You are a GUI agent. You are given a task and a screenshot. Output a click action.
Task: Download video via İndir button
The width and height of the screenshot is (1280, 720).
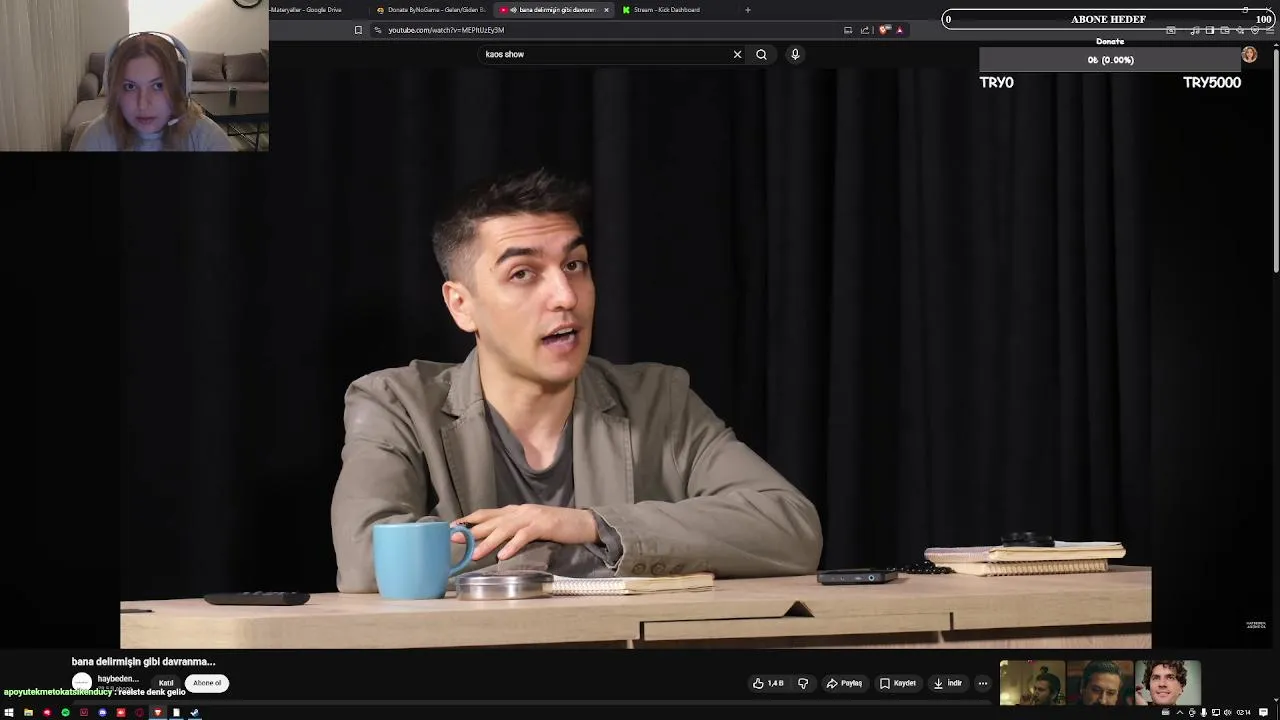[x=948, y=683]
